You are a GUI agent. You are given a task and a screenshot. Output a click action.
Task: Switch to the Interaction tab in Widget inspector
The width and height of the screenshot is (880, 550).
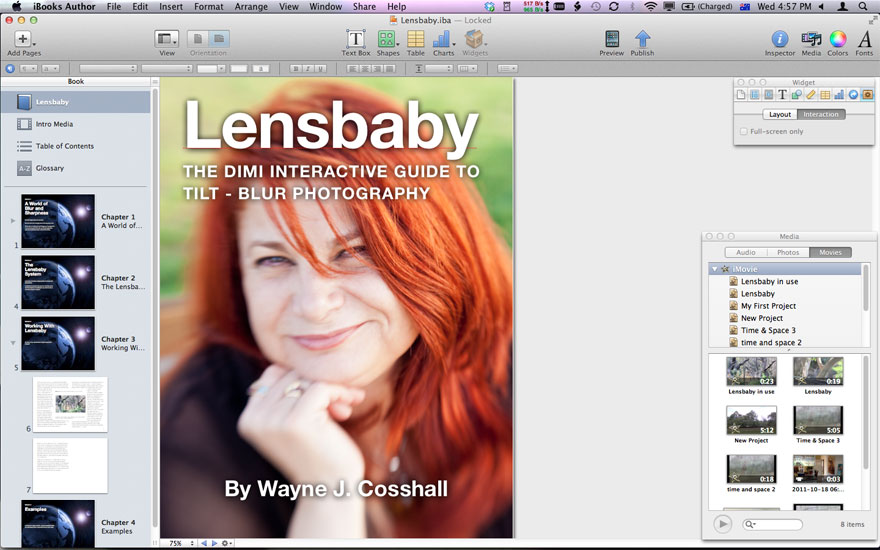pyautogui.click(x=821, y=114)
